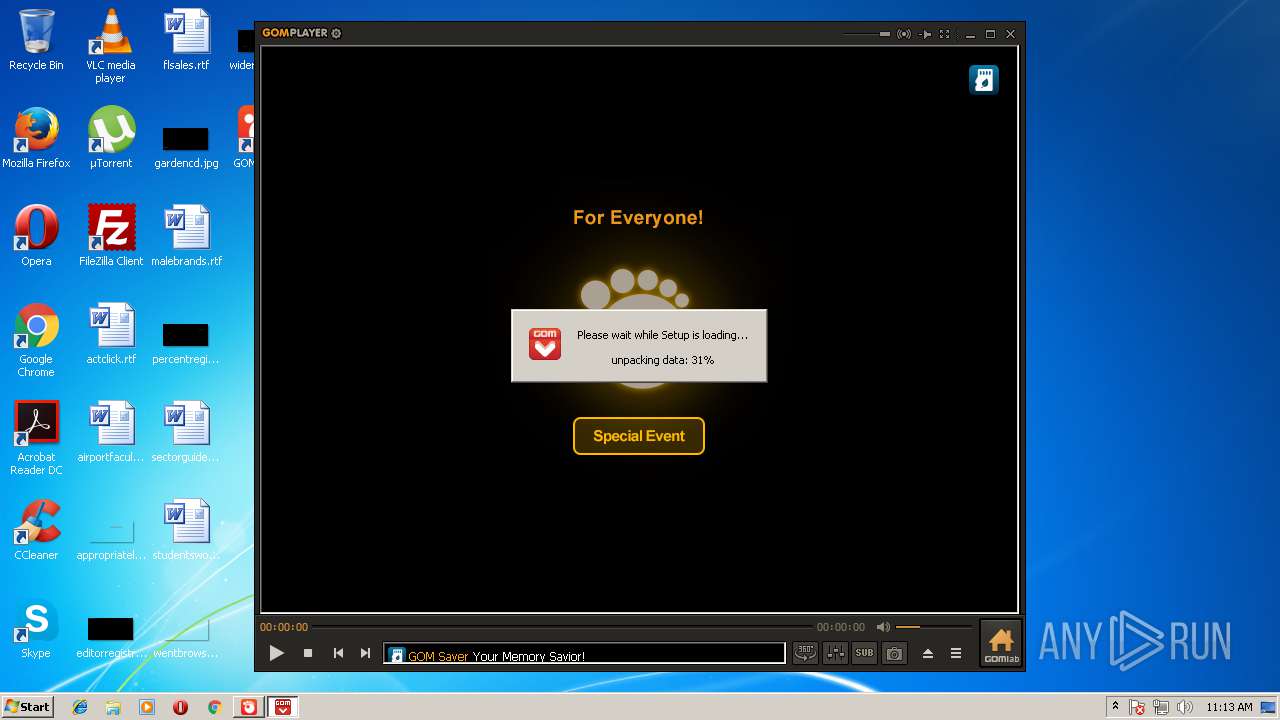Open Google Chrome desktop shortcut
The width and height of the screenshot is (1280, 720).
pos(36,340)
